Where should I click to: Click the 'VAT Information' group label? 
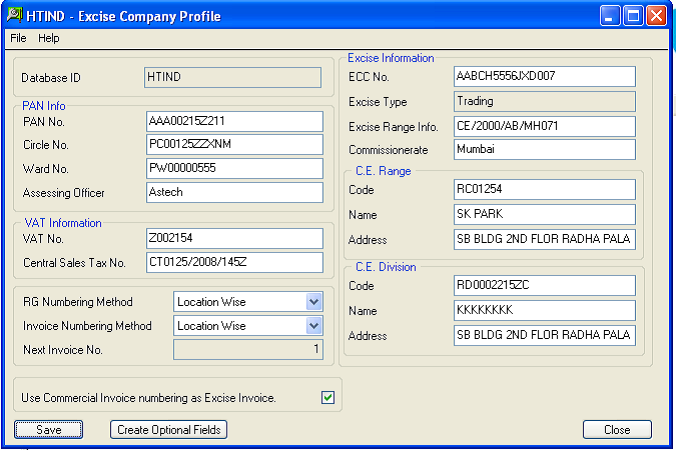[63, 223]
